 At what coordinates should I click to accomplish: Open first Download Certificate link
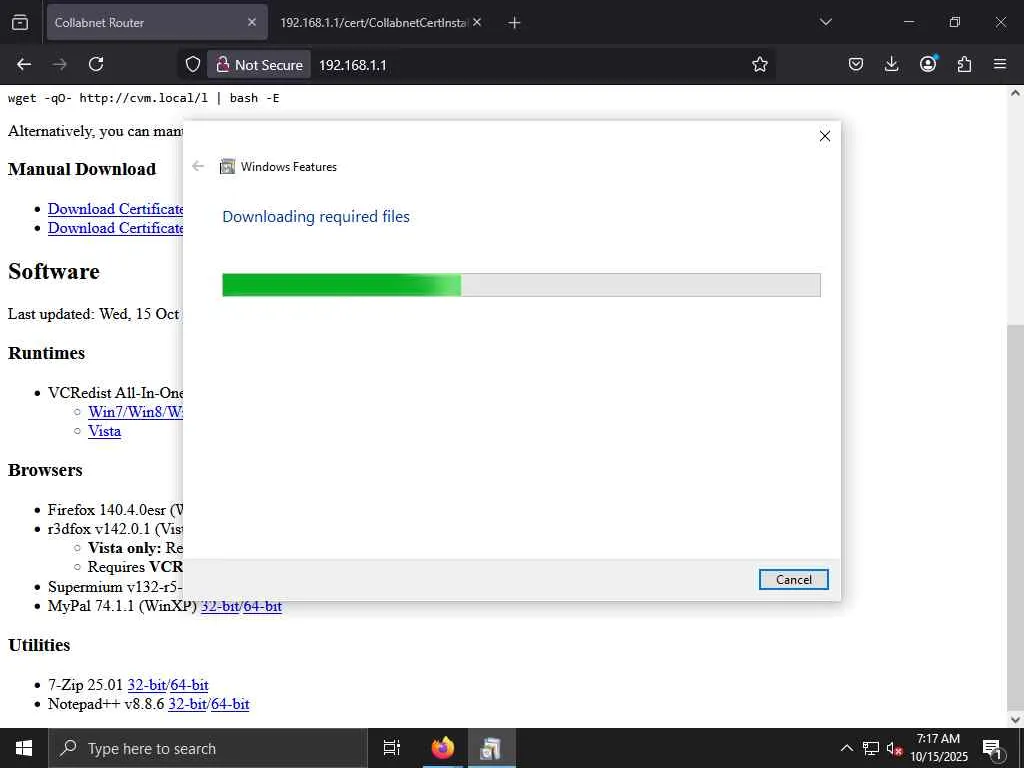(115, 209)
